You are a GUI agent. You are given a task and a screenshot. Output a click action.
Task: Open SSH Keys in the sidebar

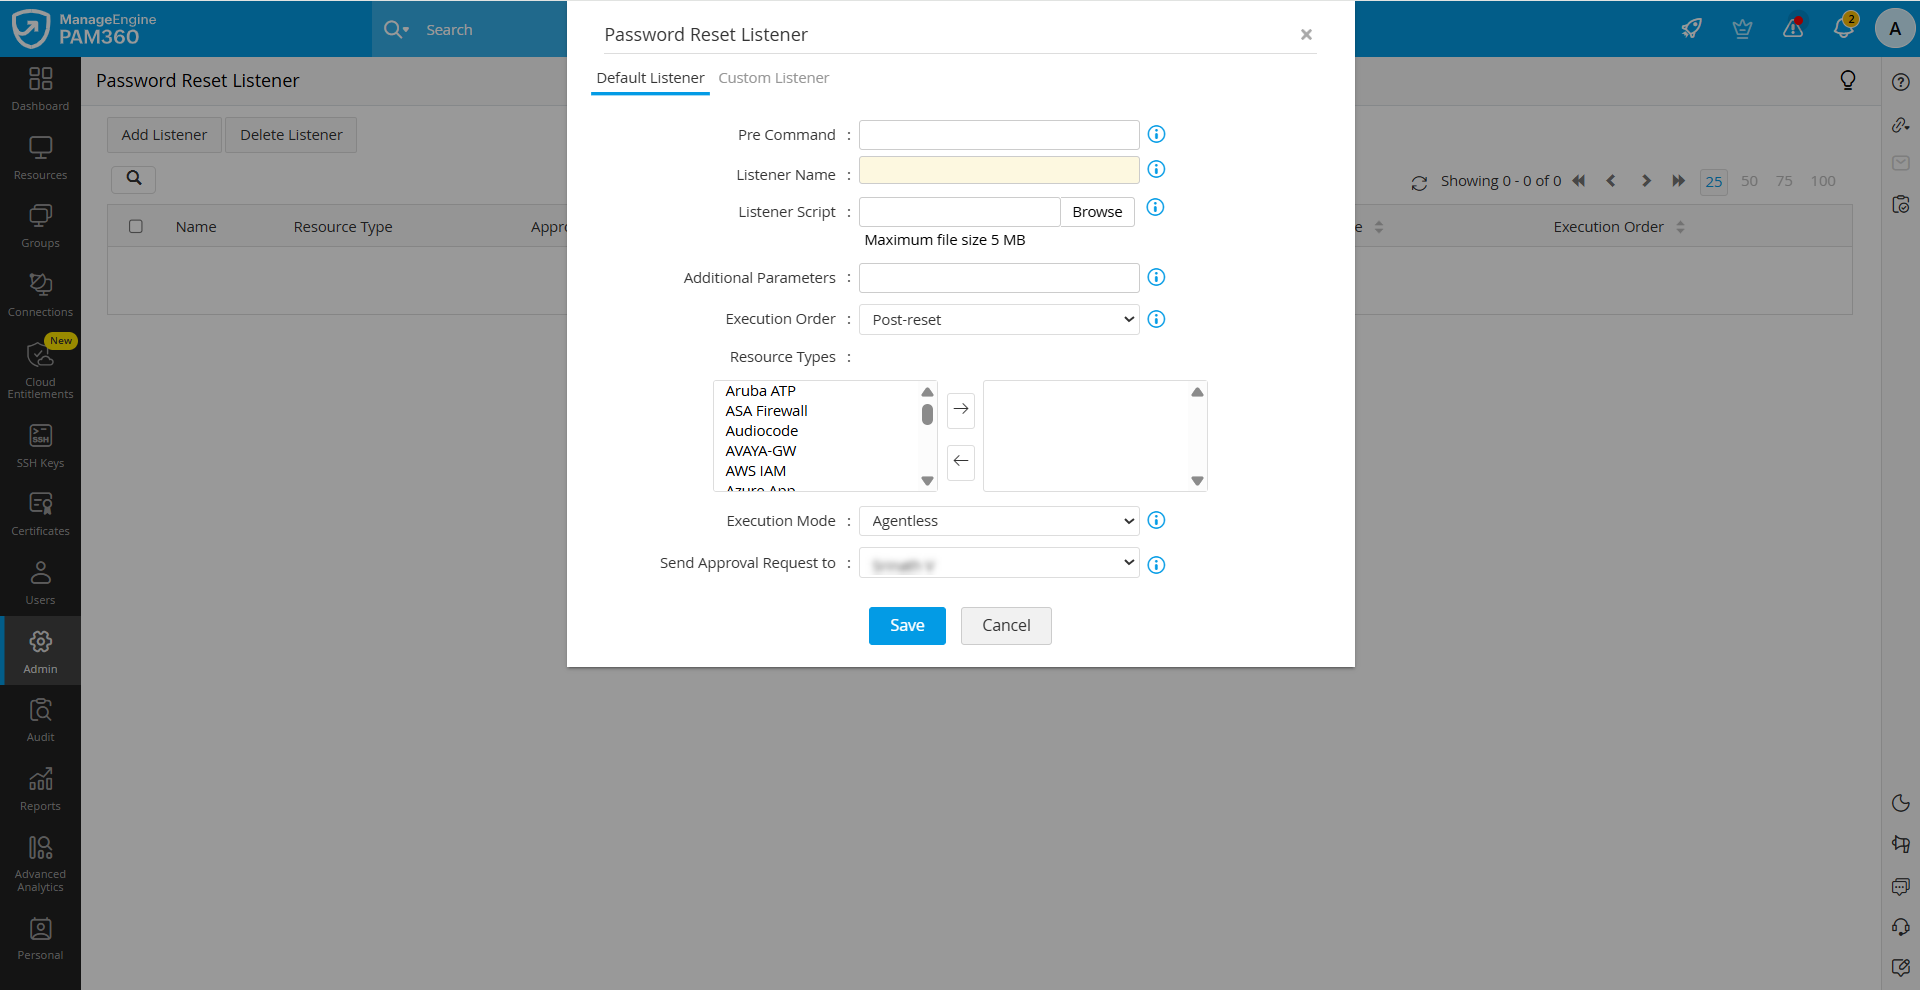click(x=40, y=445)
